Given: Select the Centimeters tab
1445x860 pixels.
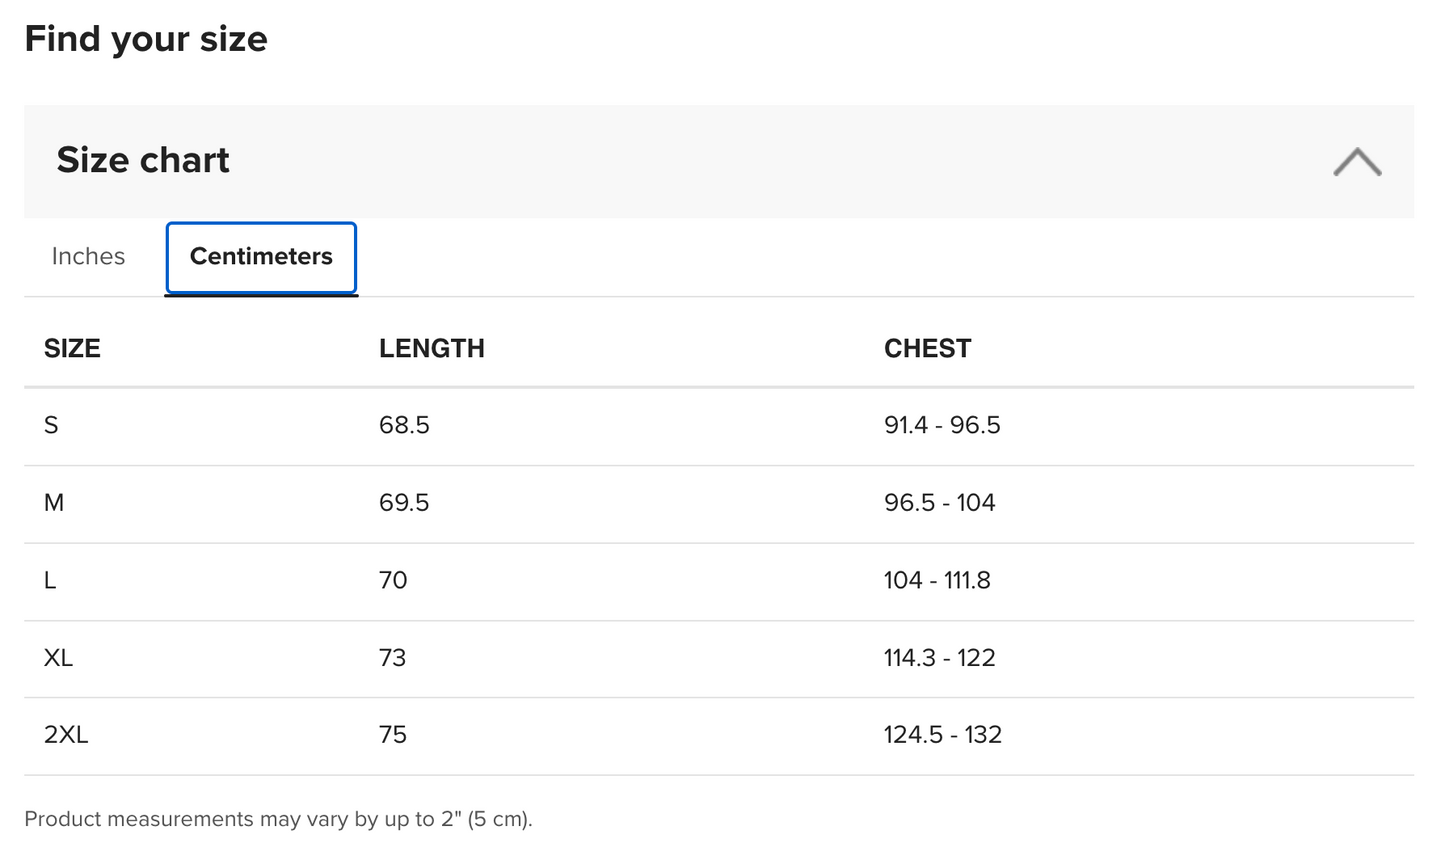Looking at the screenshot, I should tap(261, 258).
